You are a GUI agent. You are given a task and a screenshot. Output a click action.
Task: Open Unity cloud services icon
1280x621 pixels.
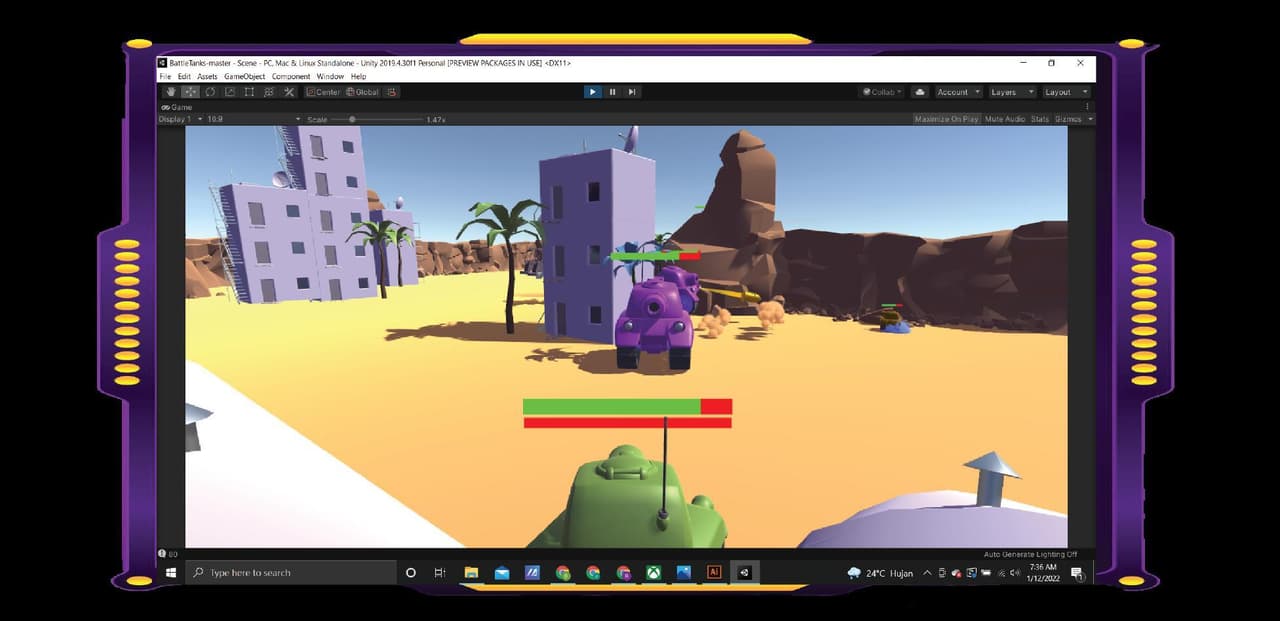point(920,92)
